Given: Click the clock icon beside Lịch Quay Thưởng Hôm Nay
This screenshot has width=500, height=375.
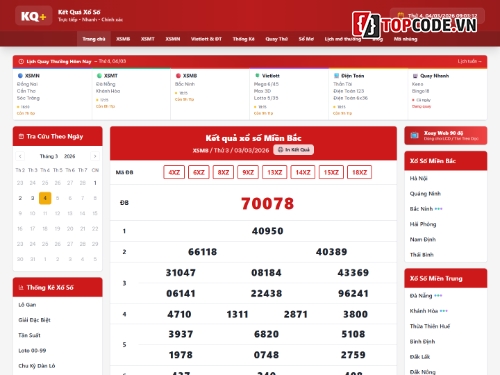Looking at the screenshot, I should 21,61.
